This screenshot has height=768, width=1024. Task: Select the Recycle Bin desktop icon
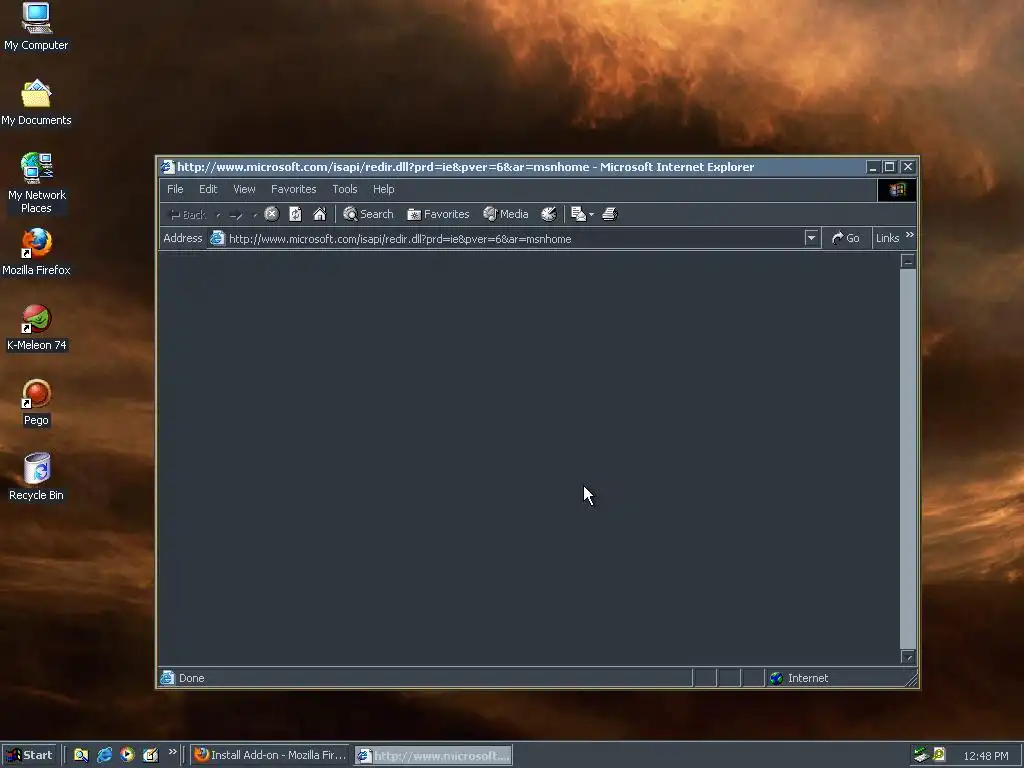click(x=36, y=477)
